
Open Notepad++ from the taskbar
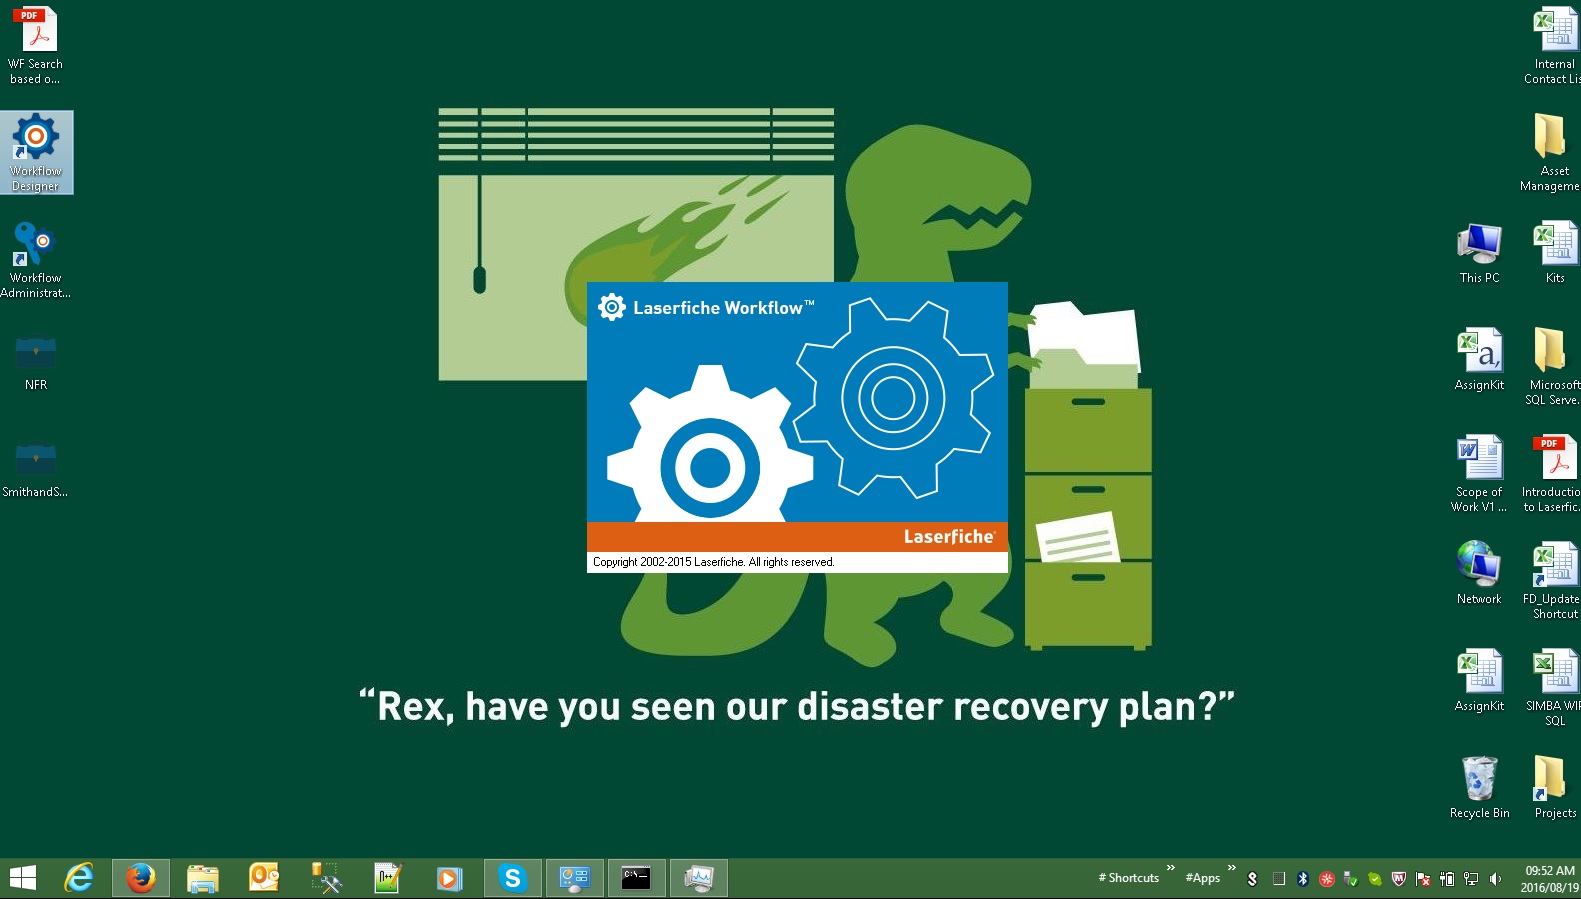coord(388,878)
